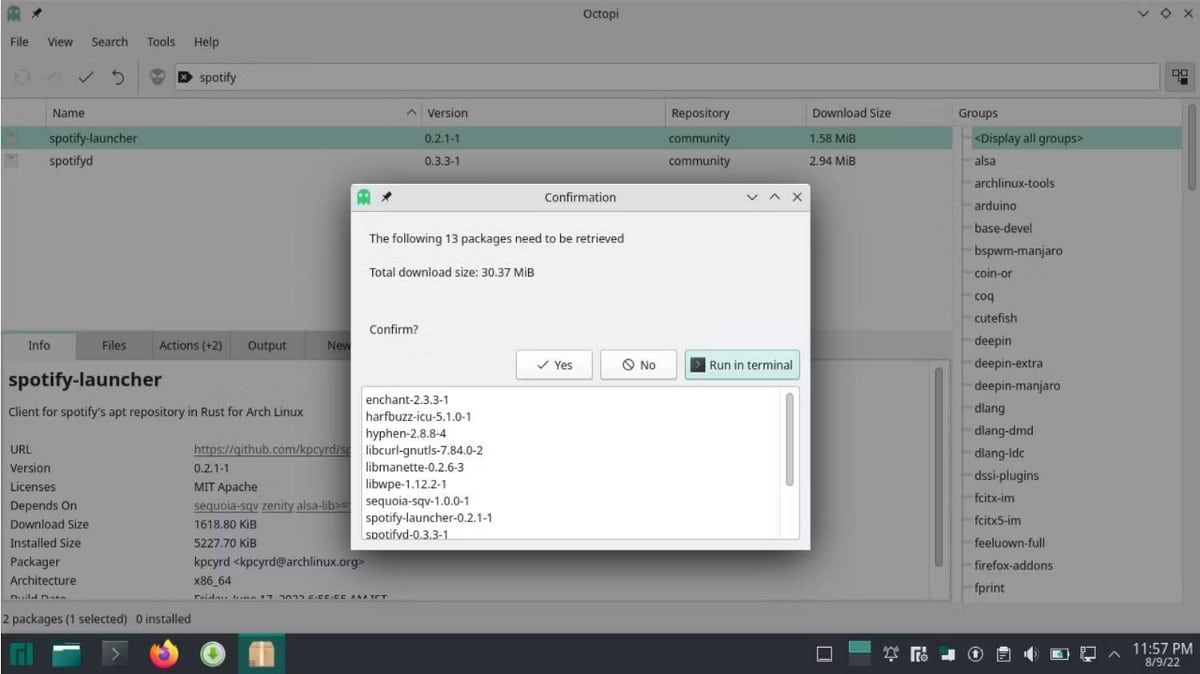Apply pending transaction with checkmark icon
Screen dimensions: 1200x674
coord(86,77)
